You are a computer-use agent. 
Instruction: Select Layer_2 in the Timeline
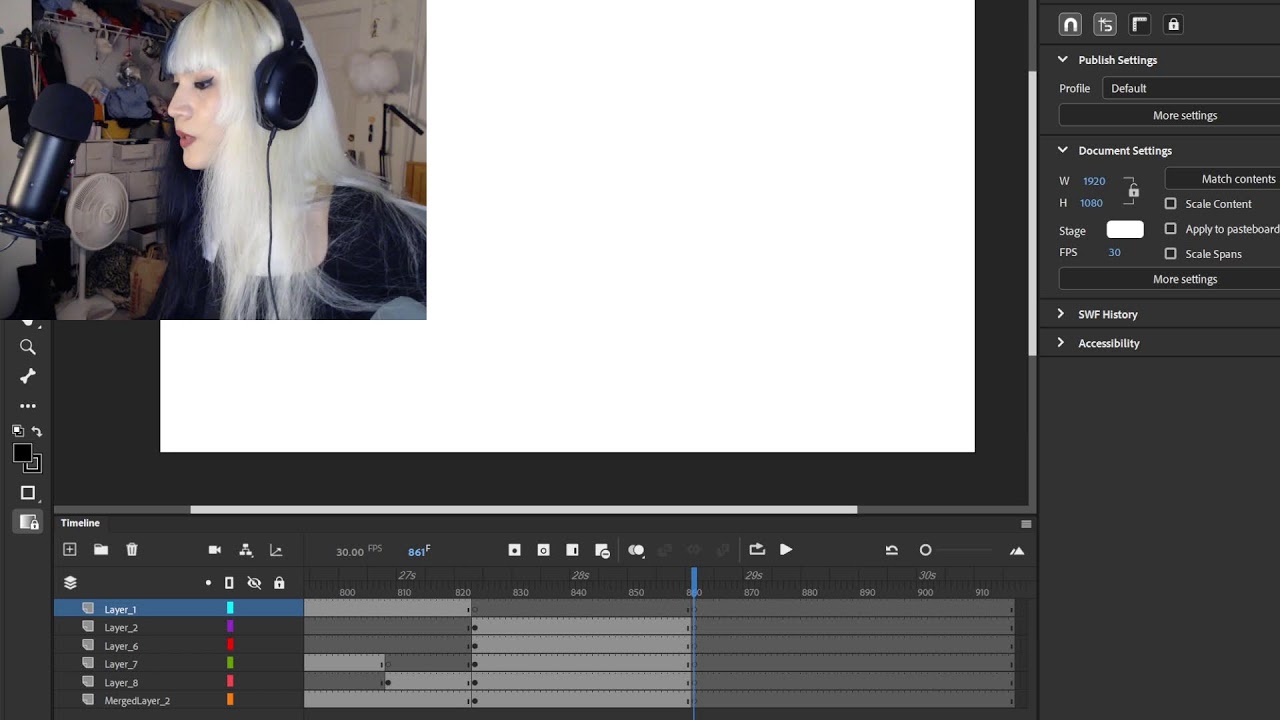pyautogui.click(x=121, y=628)
